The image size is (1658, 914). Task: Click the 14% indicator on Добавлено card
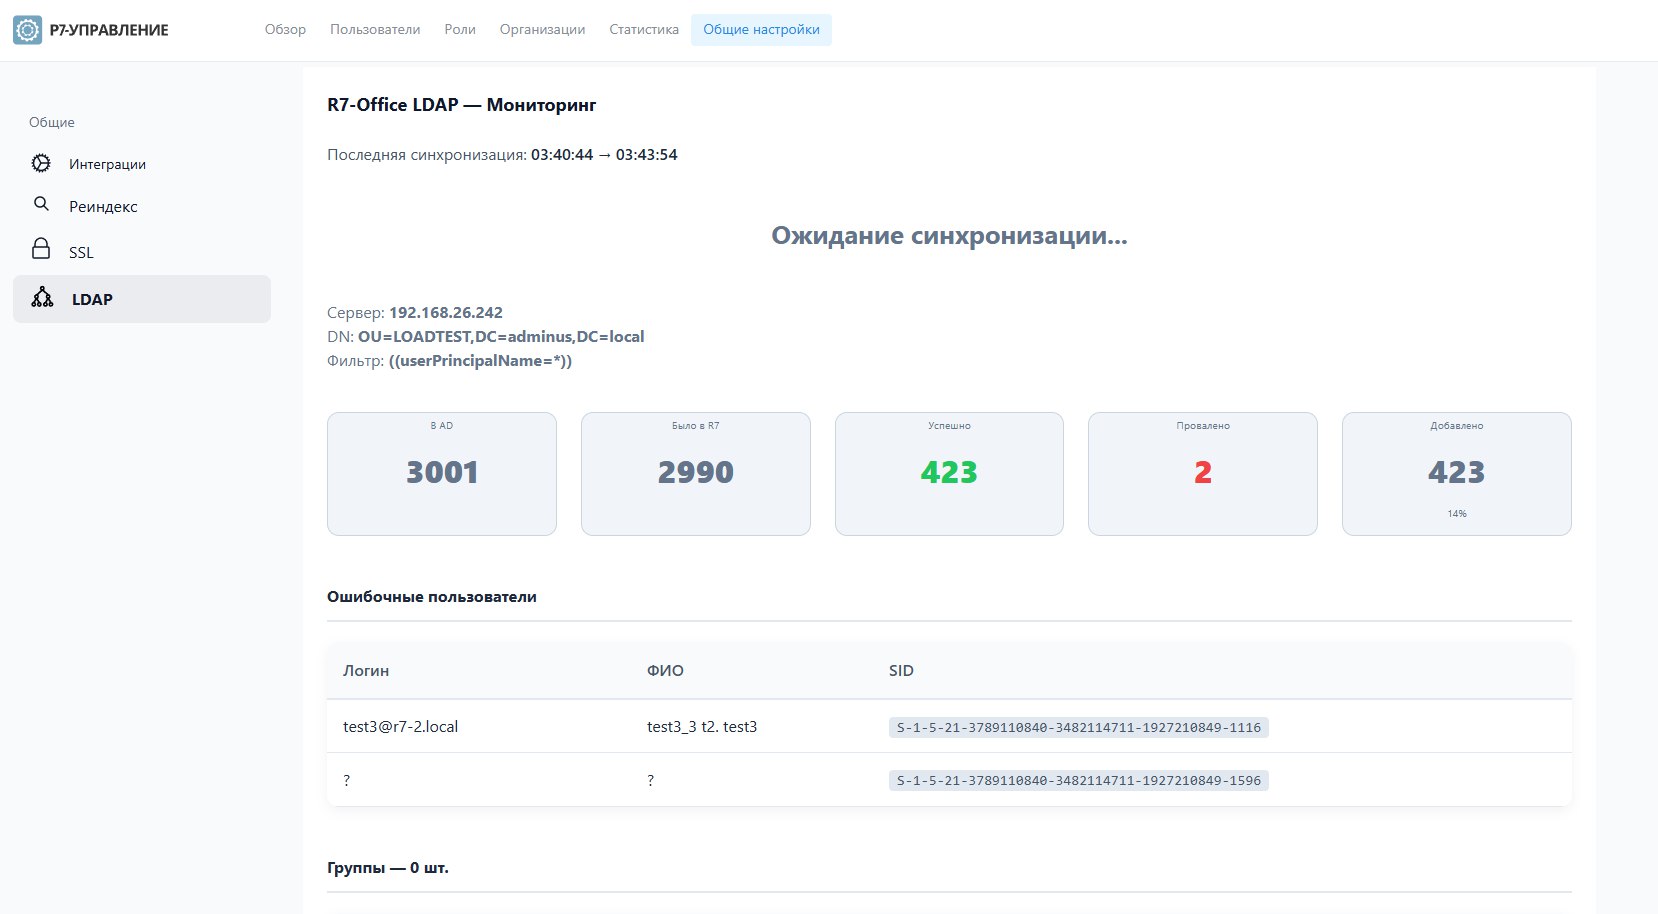point(1456,514)
